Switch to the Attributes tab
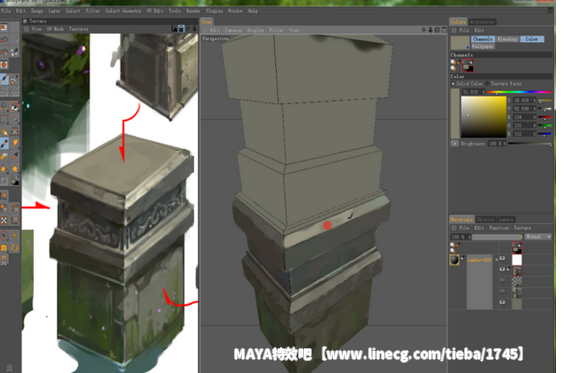Viewport: 565px width, 373px height. (x=482, y=22)
